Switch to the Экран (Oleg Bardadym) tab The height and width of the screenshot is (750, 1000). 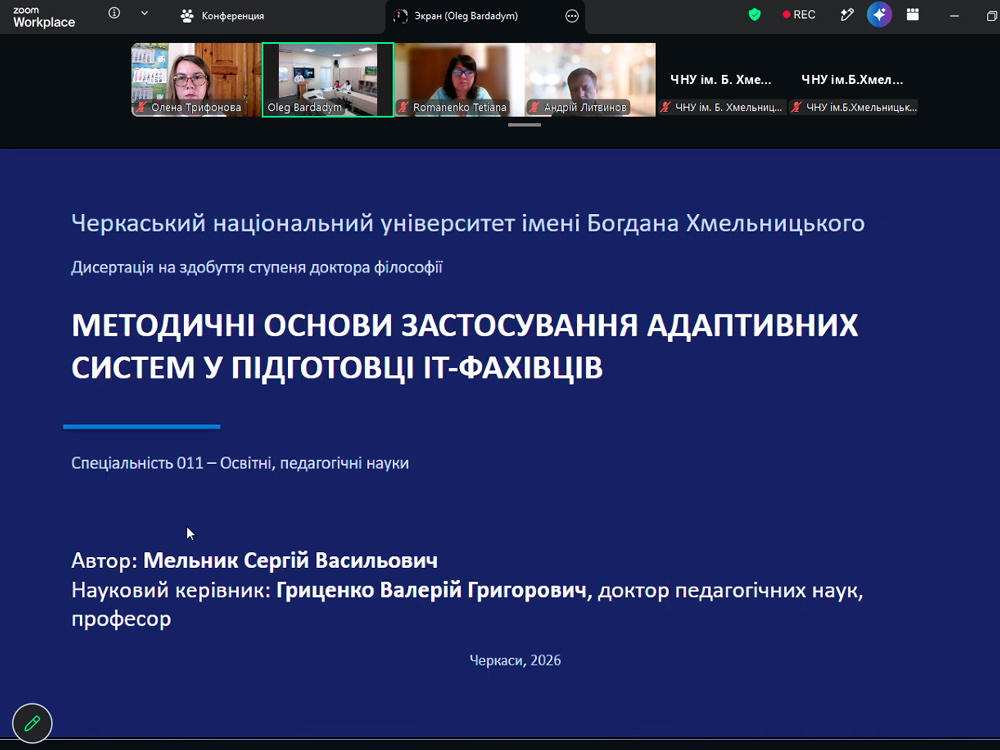(x=466, y=16)
